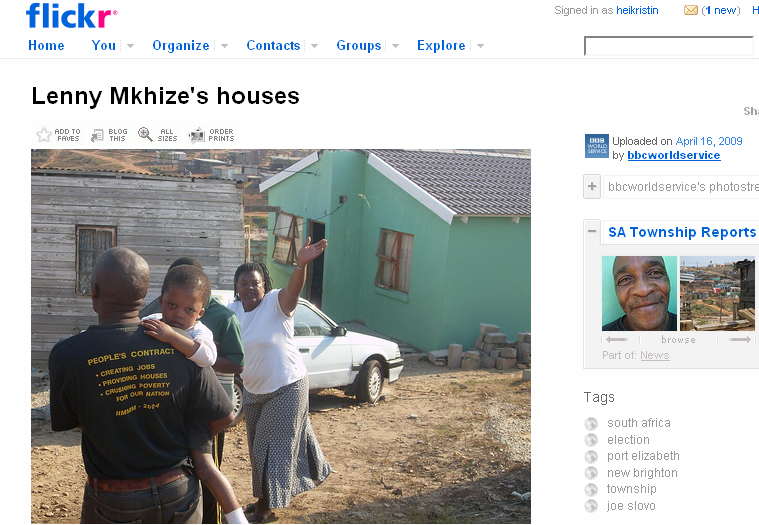759x525 pixels.
Task: Open the April 16, 2009 date link
Action: pos(709,141)
